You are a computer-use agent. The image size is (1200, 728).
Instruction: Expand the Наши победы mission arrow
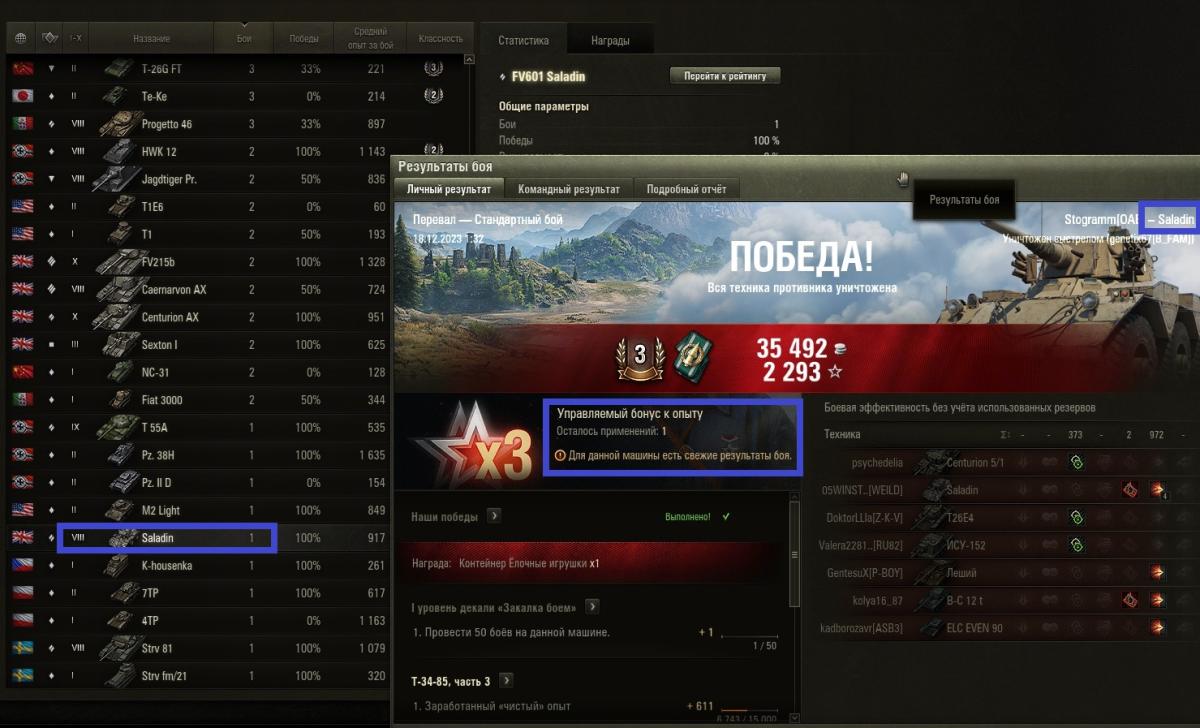click(x=494, y=516)
